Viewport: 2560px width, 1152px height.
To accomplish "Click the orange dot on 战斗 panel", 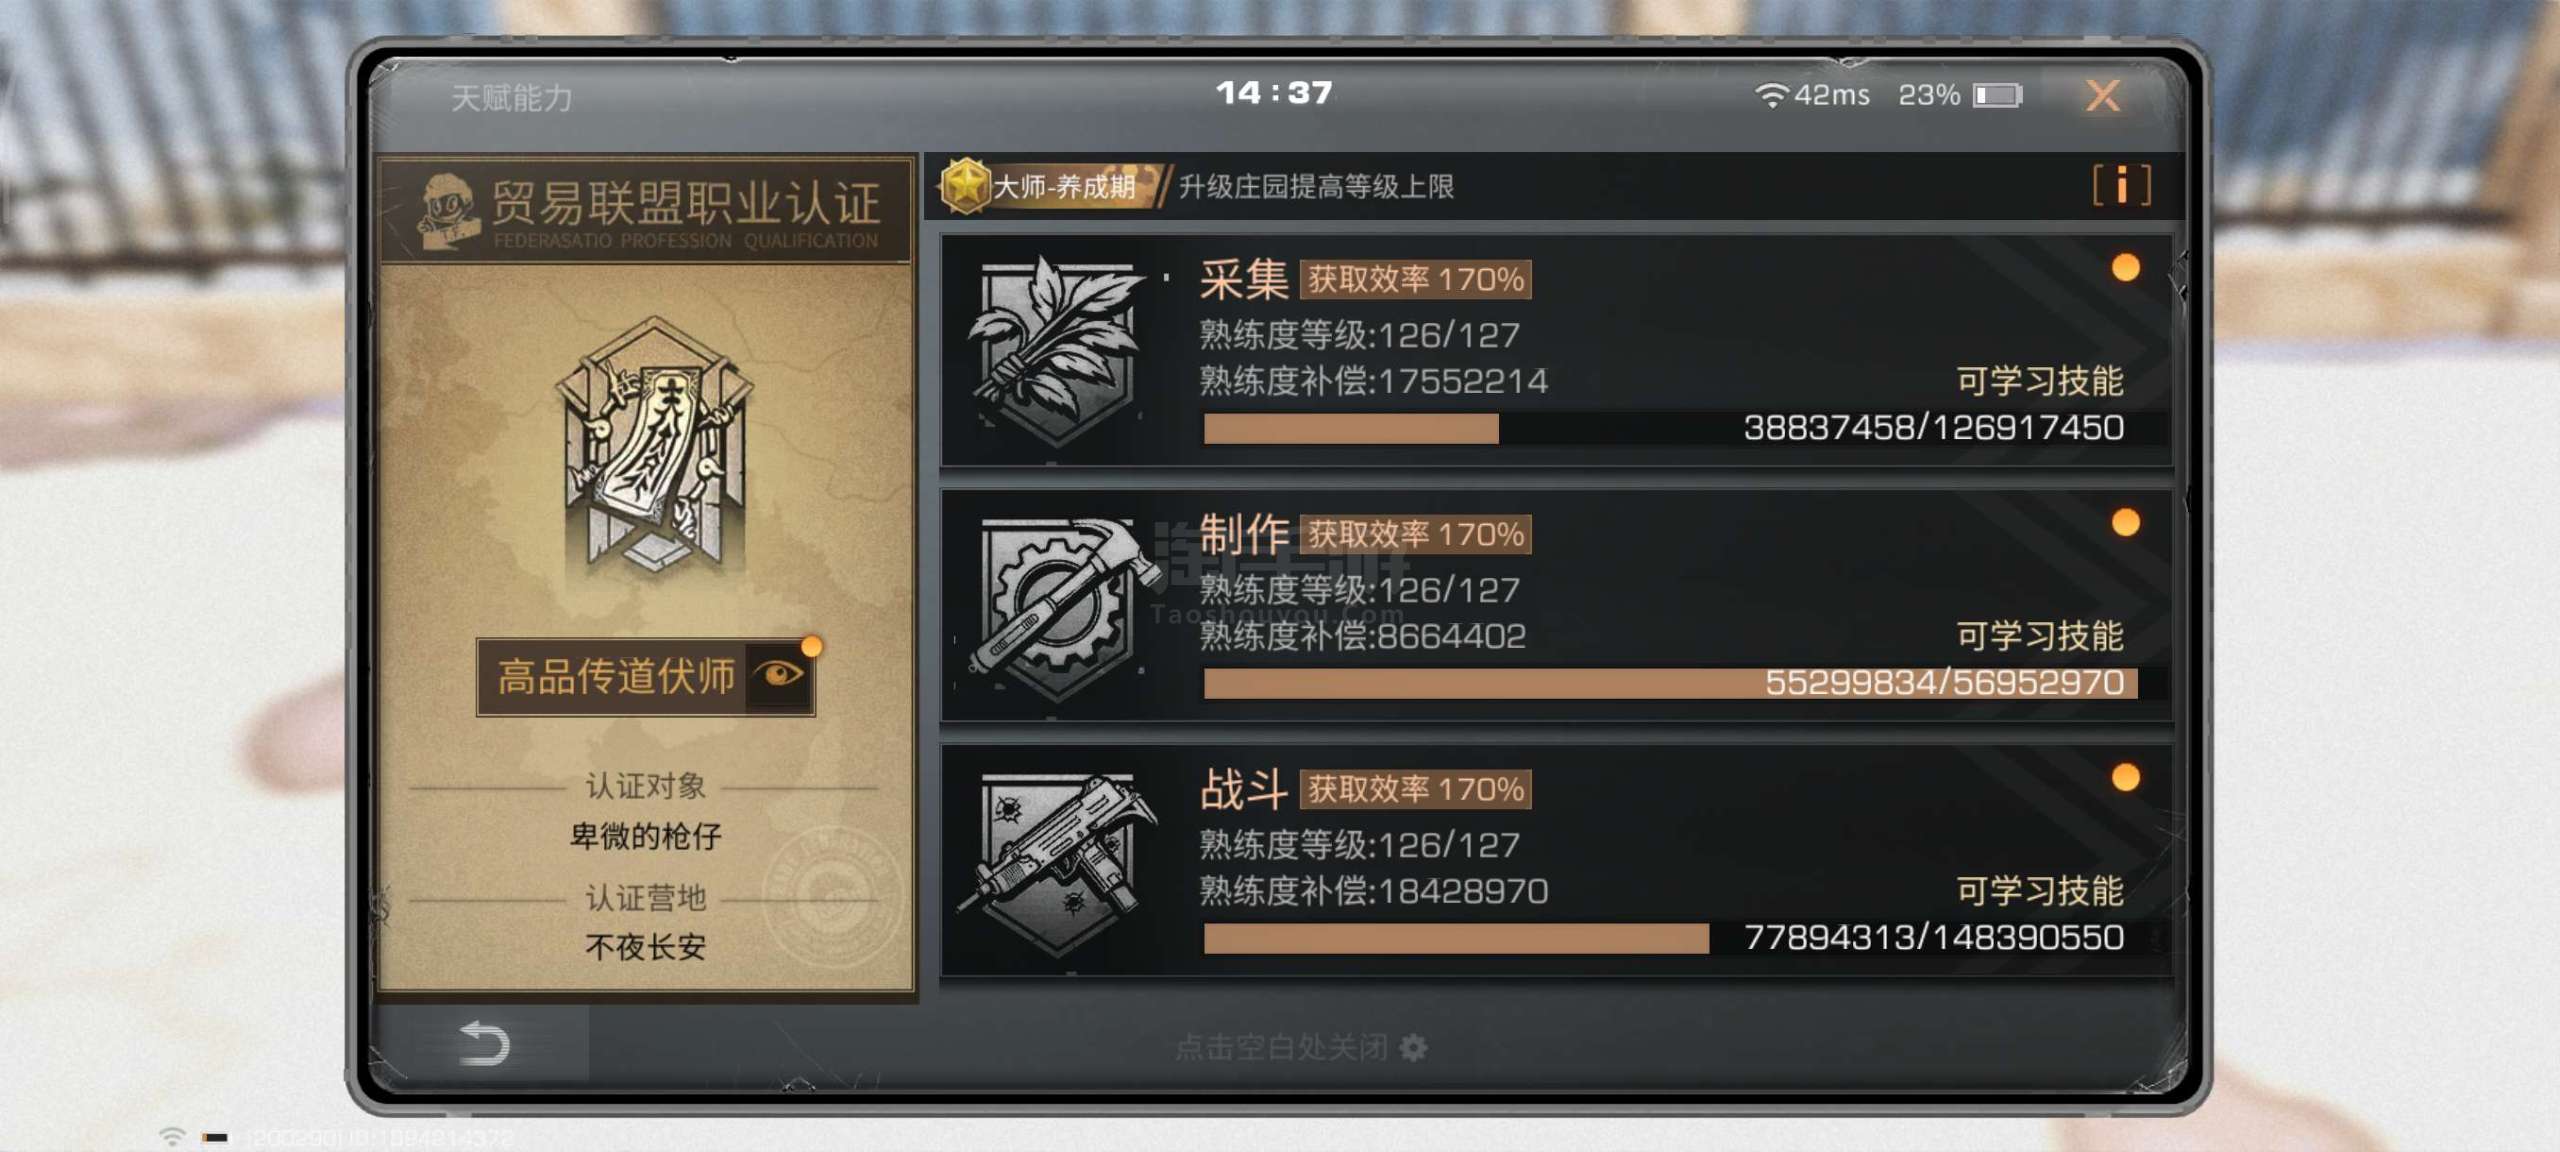I will click(2125, 777).
